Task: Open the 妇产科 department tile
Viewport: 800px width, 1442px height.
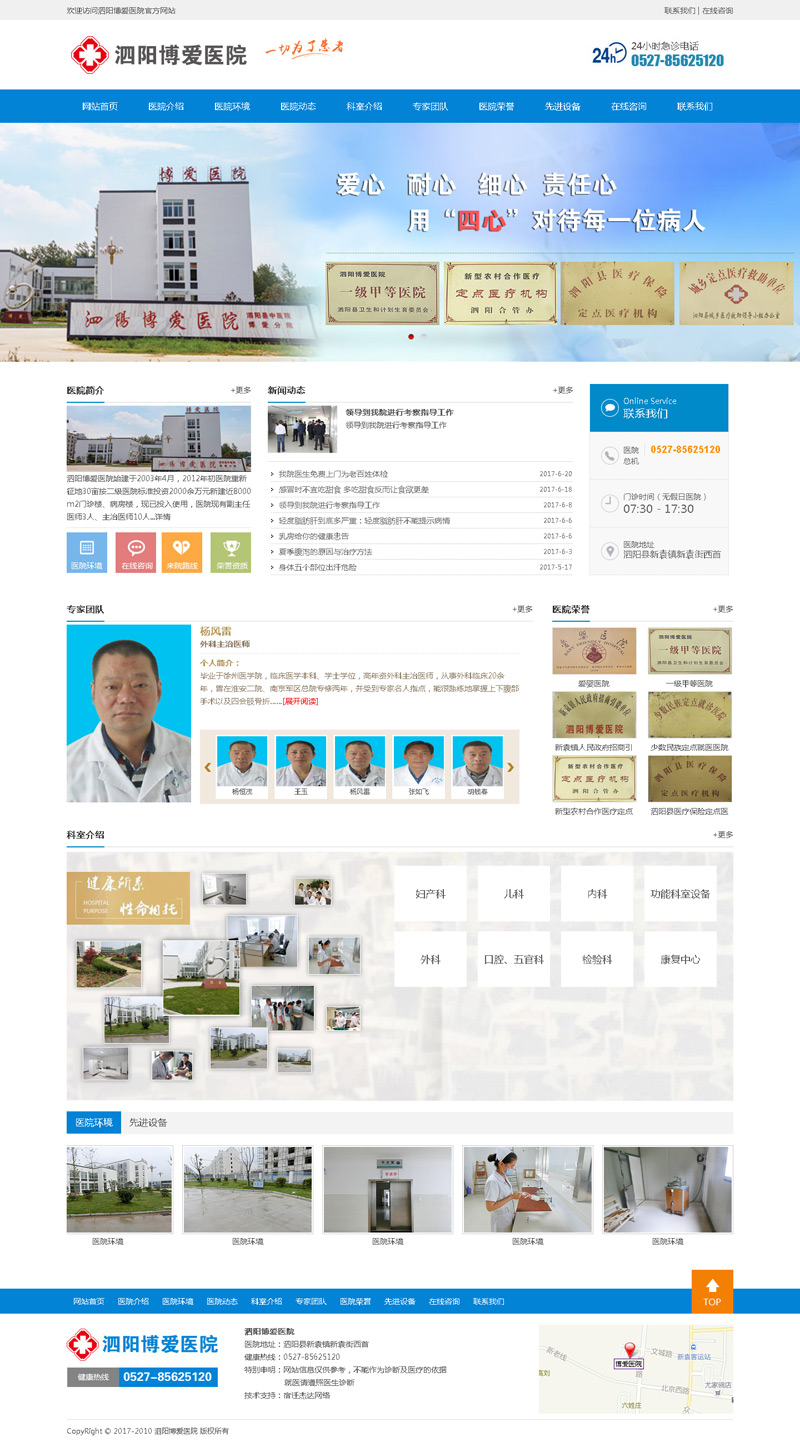Action: click(x=430, y=893)
